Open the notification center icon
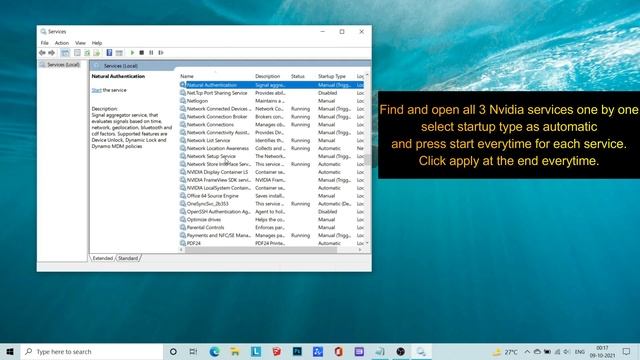 coord(627,351)
